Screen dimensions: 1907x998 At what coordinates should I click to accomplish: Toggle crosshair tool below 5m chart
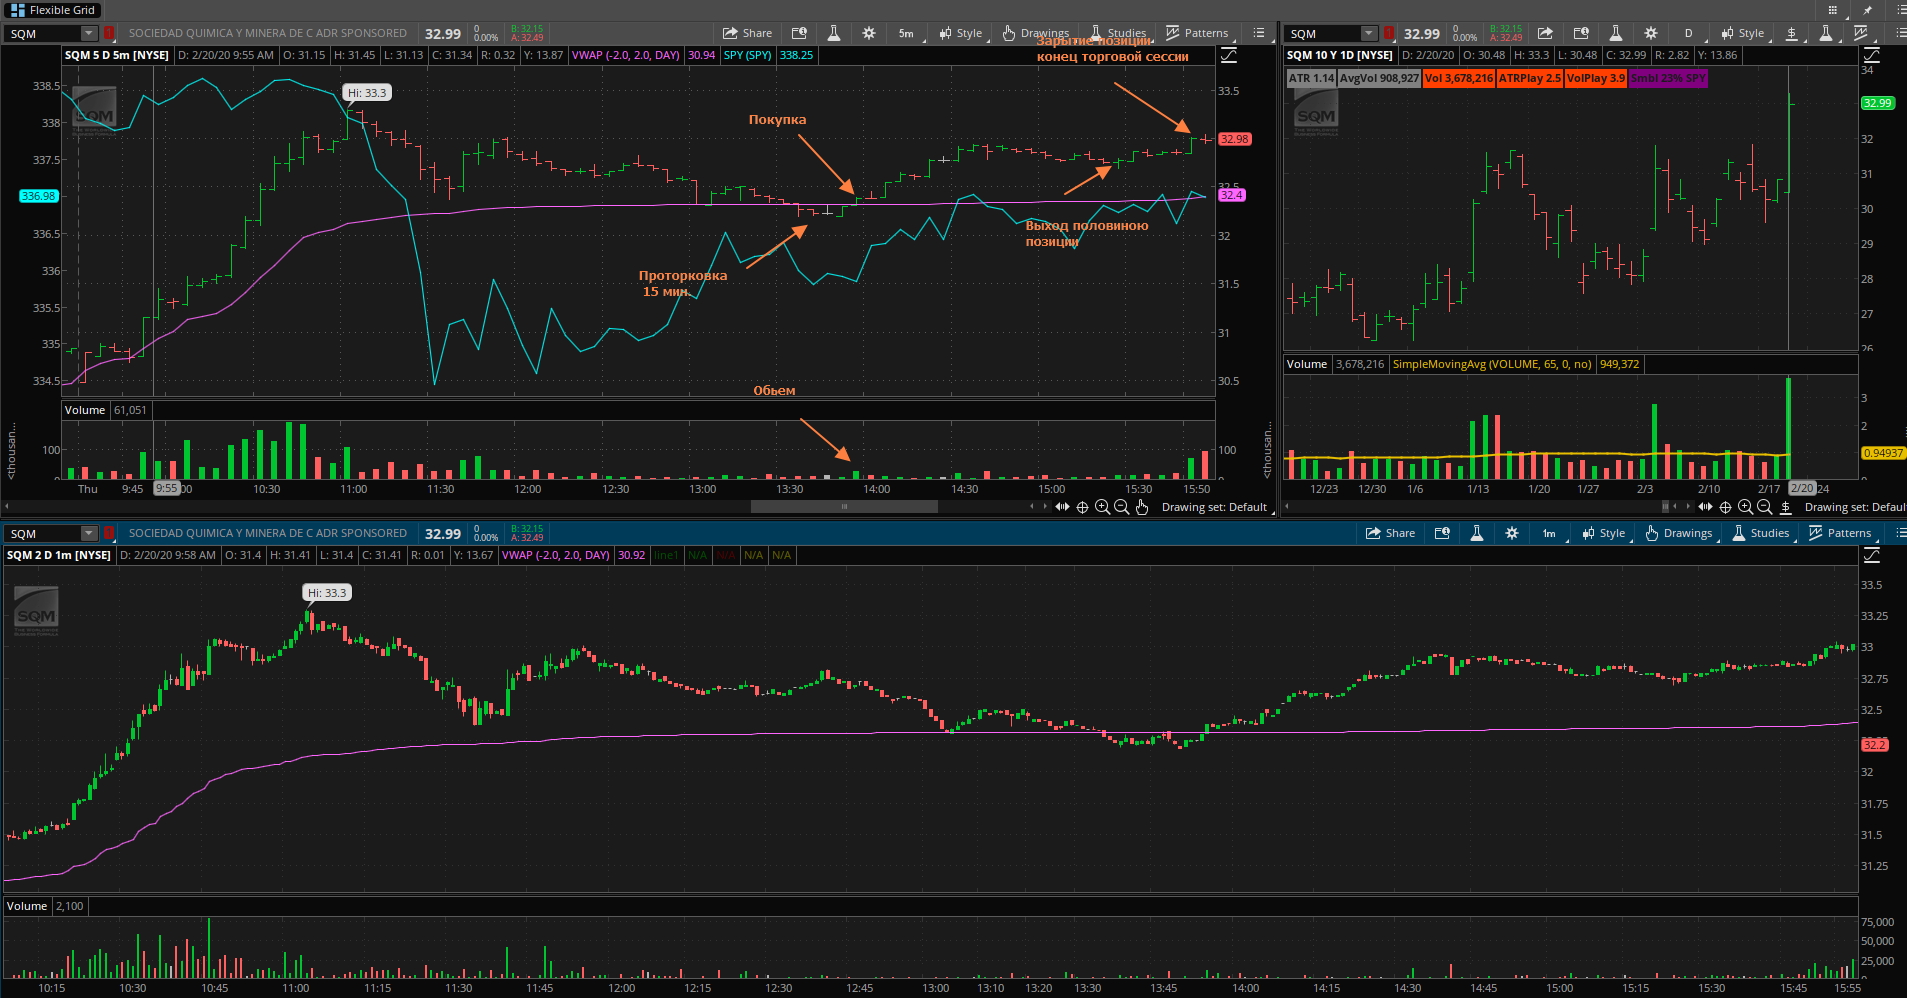click(x=1082, y=507)
